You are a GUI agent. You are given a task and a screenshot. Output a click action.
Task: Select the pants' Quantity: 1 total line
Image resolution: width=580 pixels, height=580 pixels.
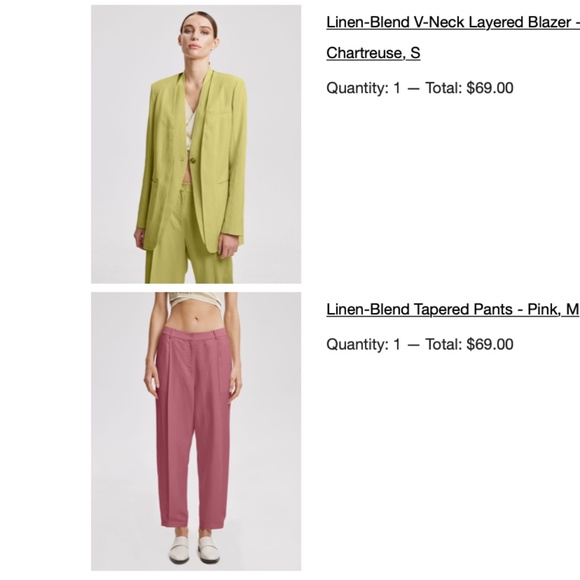(420, 344)
